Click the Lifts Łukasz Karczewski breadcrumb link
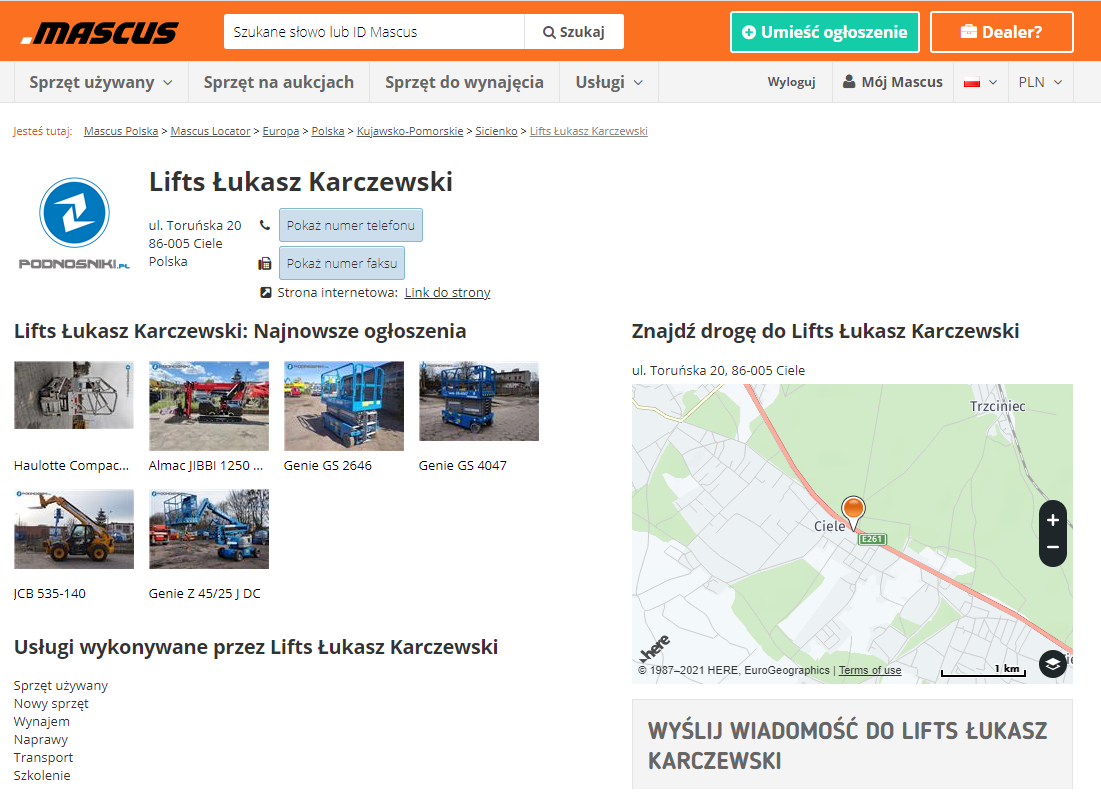This screenshot has height=793, width=1101. [x=588, y=131]
